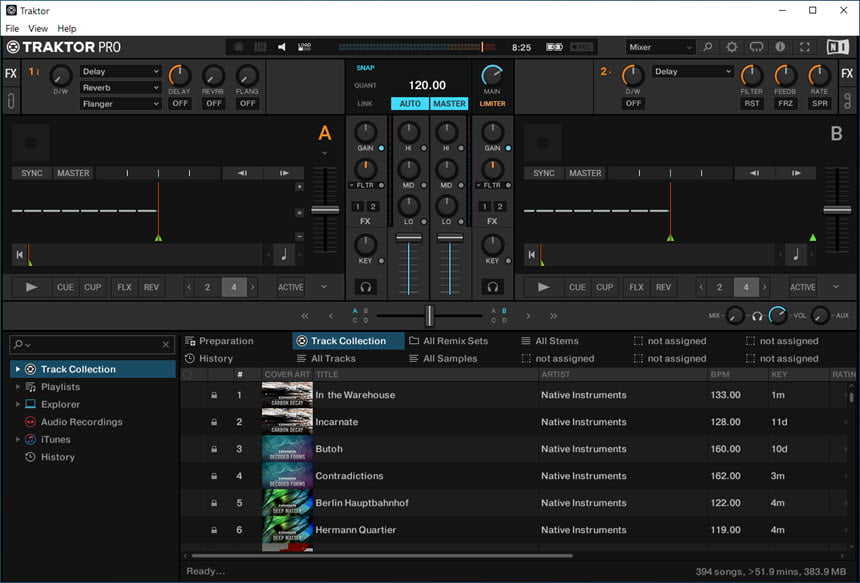Click CUE on Deck A
Image resolution: width=860 pixels, height=583 pixels.
pos(65,287)
